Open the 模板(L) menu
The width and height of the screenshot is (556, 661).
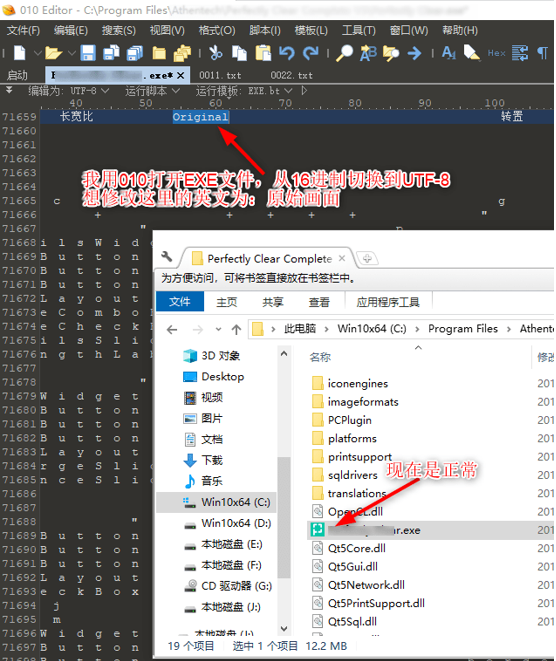tap(311, 30)
